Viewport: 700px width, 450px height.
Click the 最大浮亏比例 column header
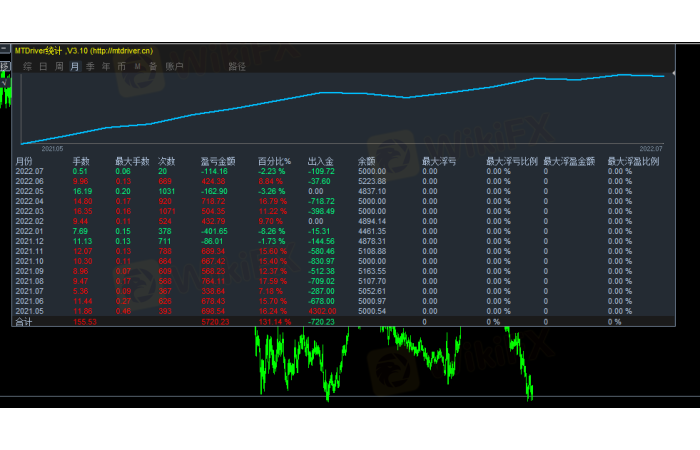[x=512, y=161]
